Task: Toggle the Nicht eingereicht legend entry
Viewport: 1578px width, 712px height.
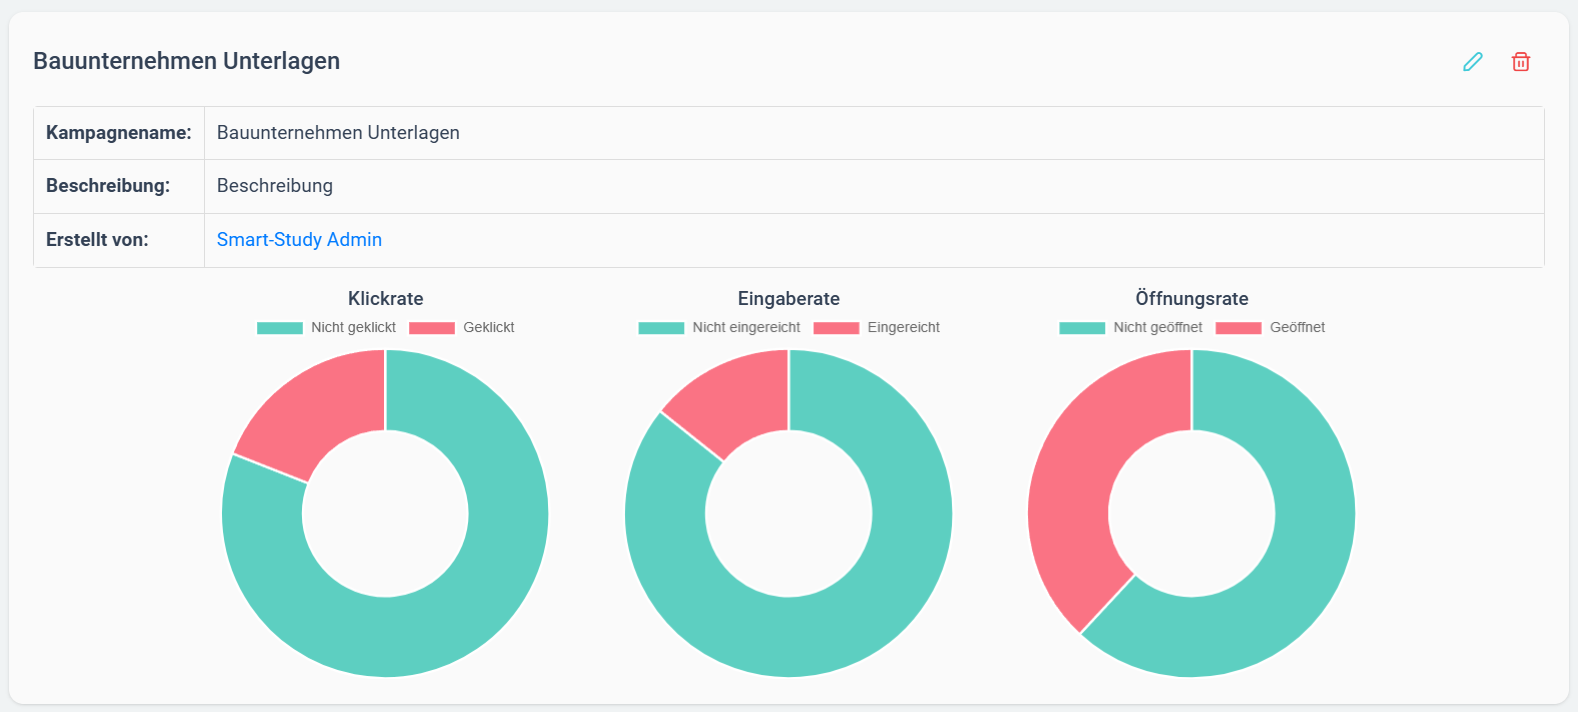Action: 719,328
